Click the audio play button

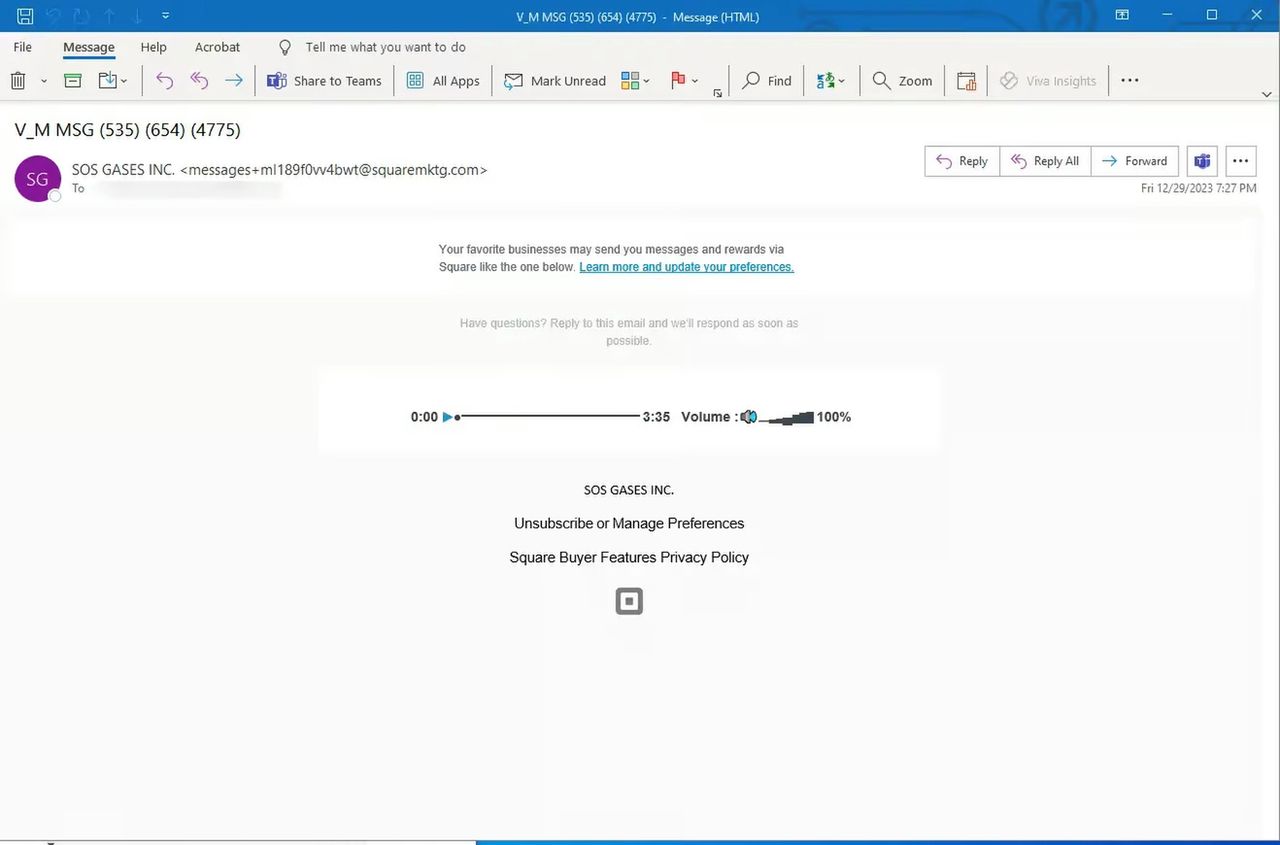coord(449,417)
